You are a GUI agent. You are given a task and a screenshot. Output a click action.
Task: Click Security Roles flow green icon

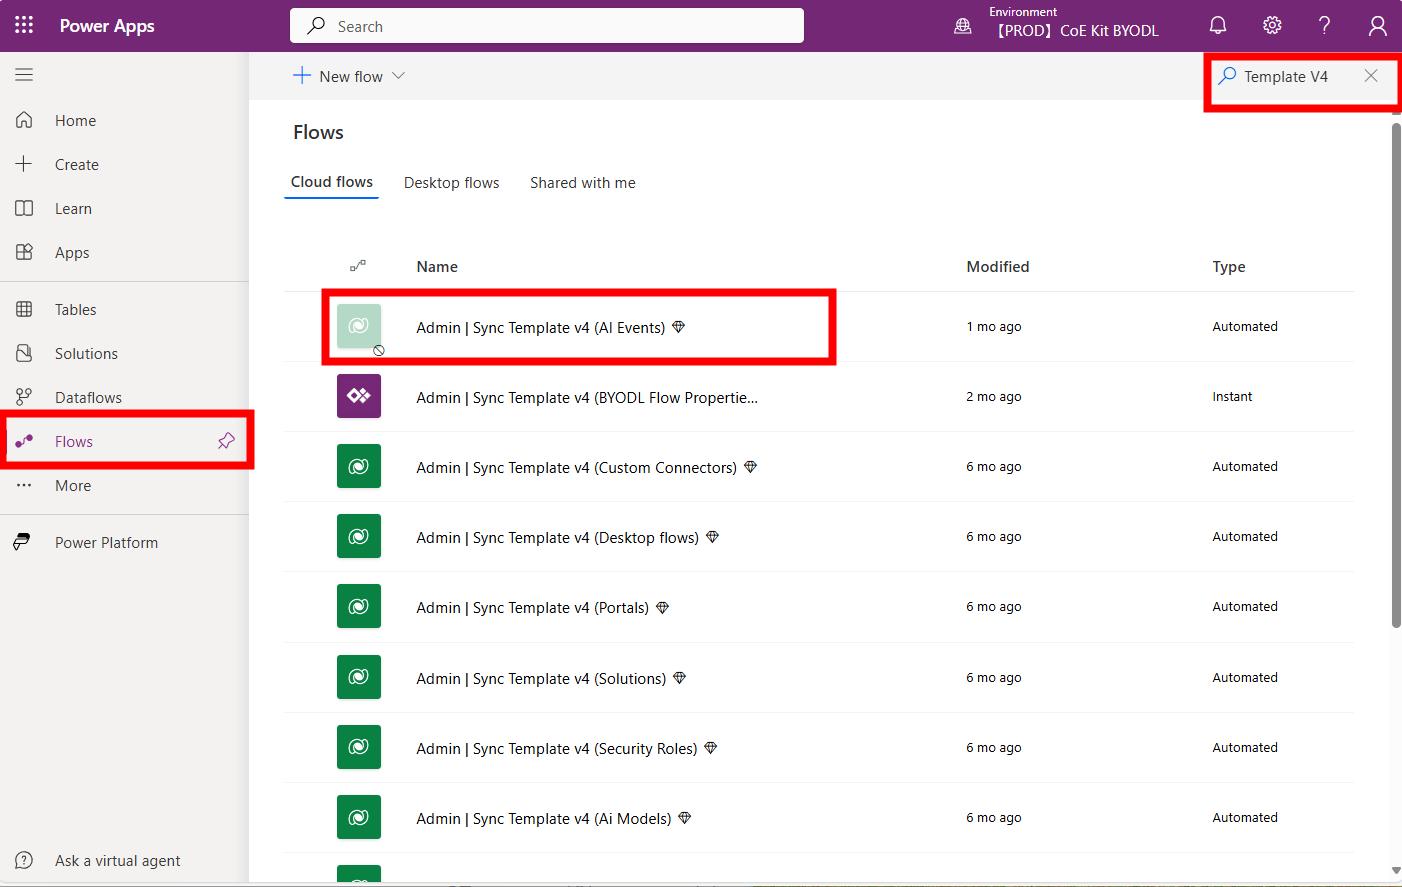pyautogui.click(x=359, y=747)
